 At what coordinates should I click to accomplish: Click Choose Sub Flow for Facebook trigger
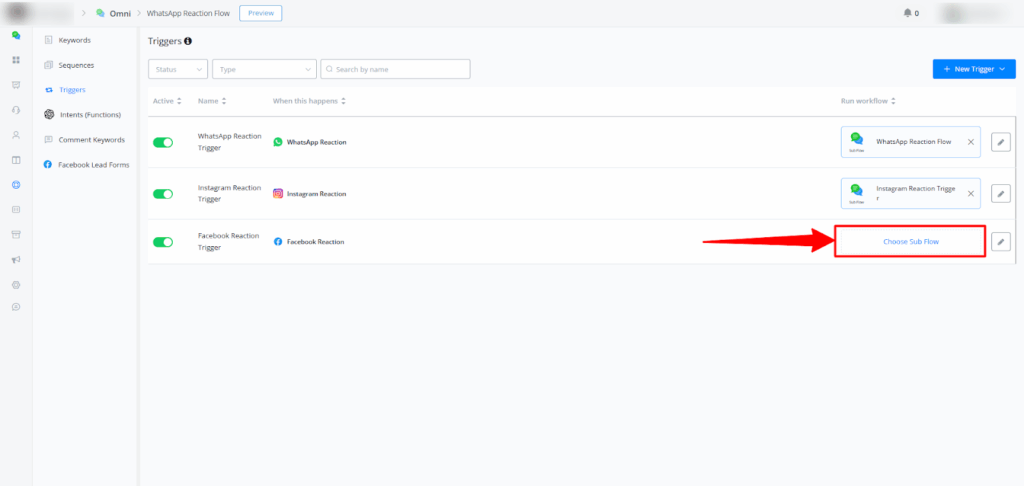(x=910, y=242)
